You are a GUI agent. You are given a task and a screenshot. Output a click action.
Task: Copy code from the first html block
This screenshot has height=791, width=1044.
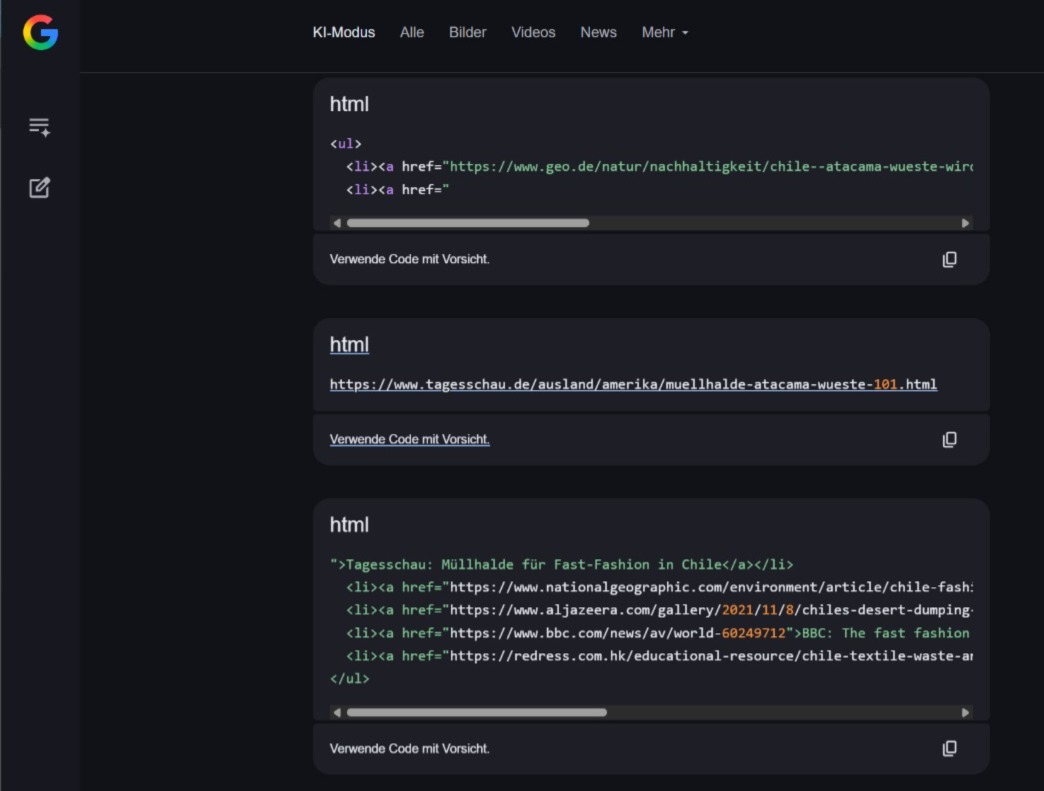pos(949,259)
